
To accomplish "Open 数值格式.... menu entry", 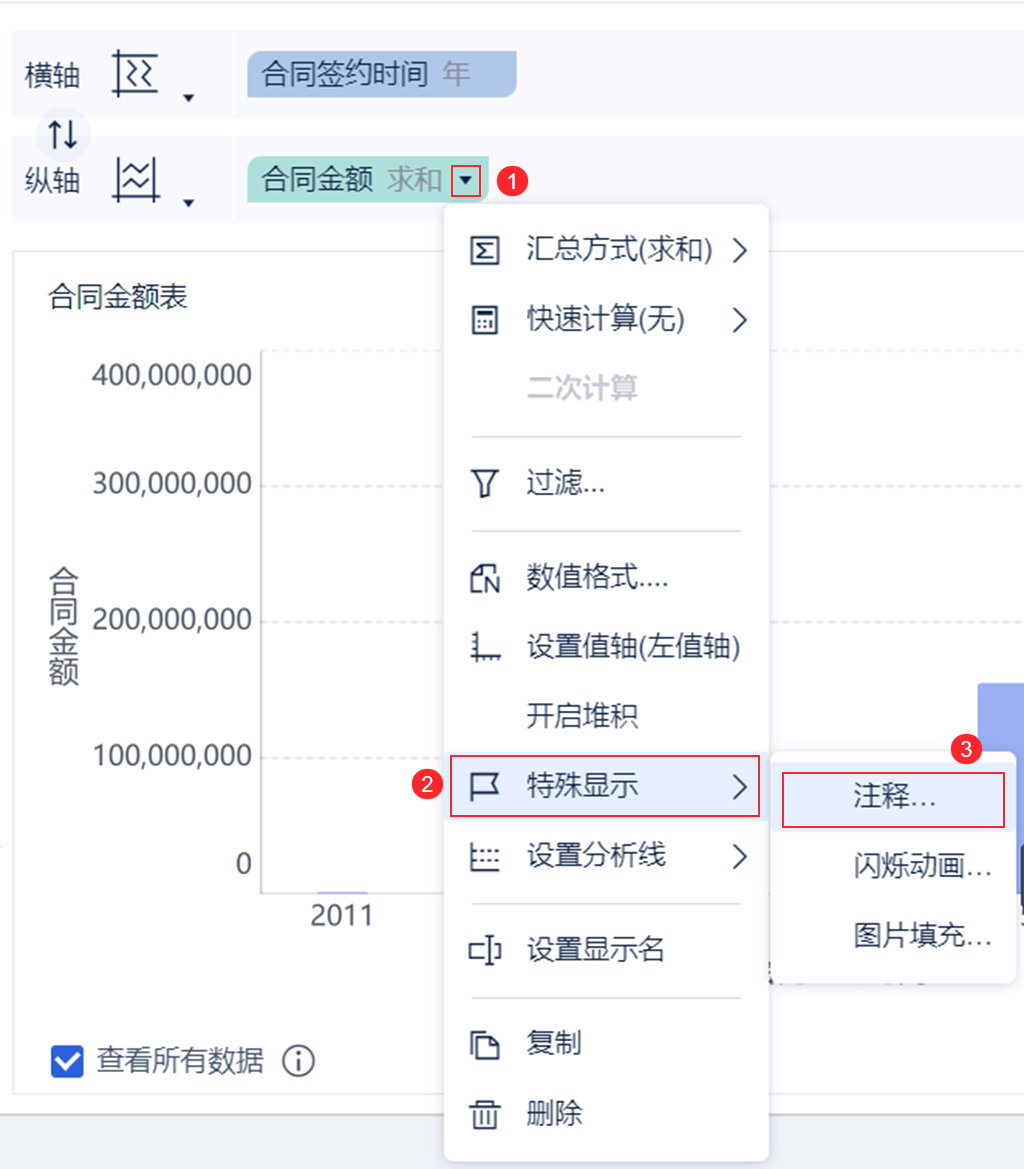I will (606, 577).
